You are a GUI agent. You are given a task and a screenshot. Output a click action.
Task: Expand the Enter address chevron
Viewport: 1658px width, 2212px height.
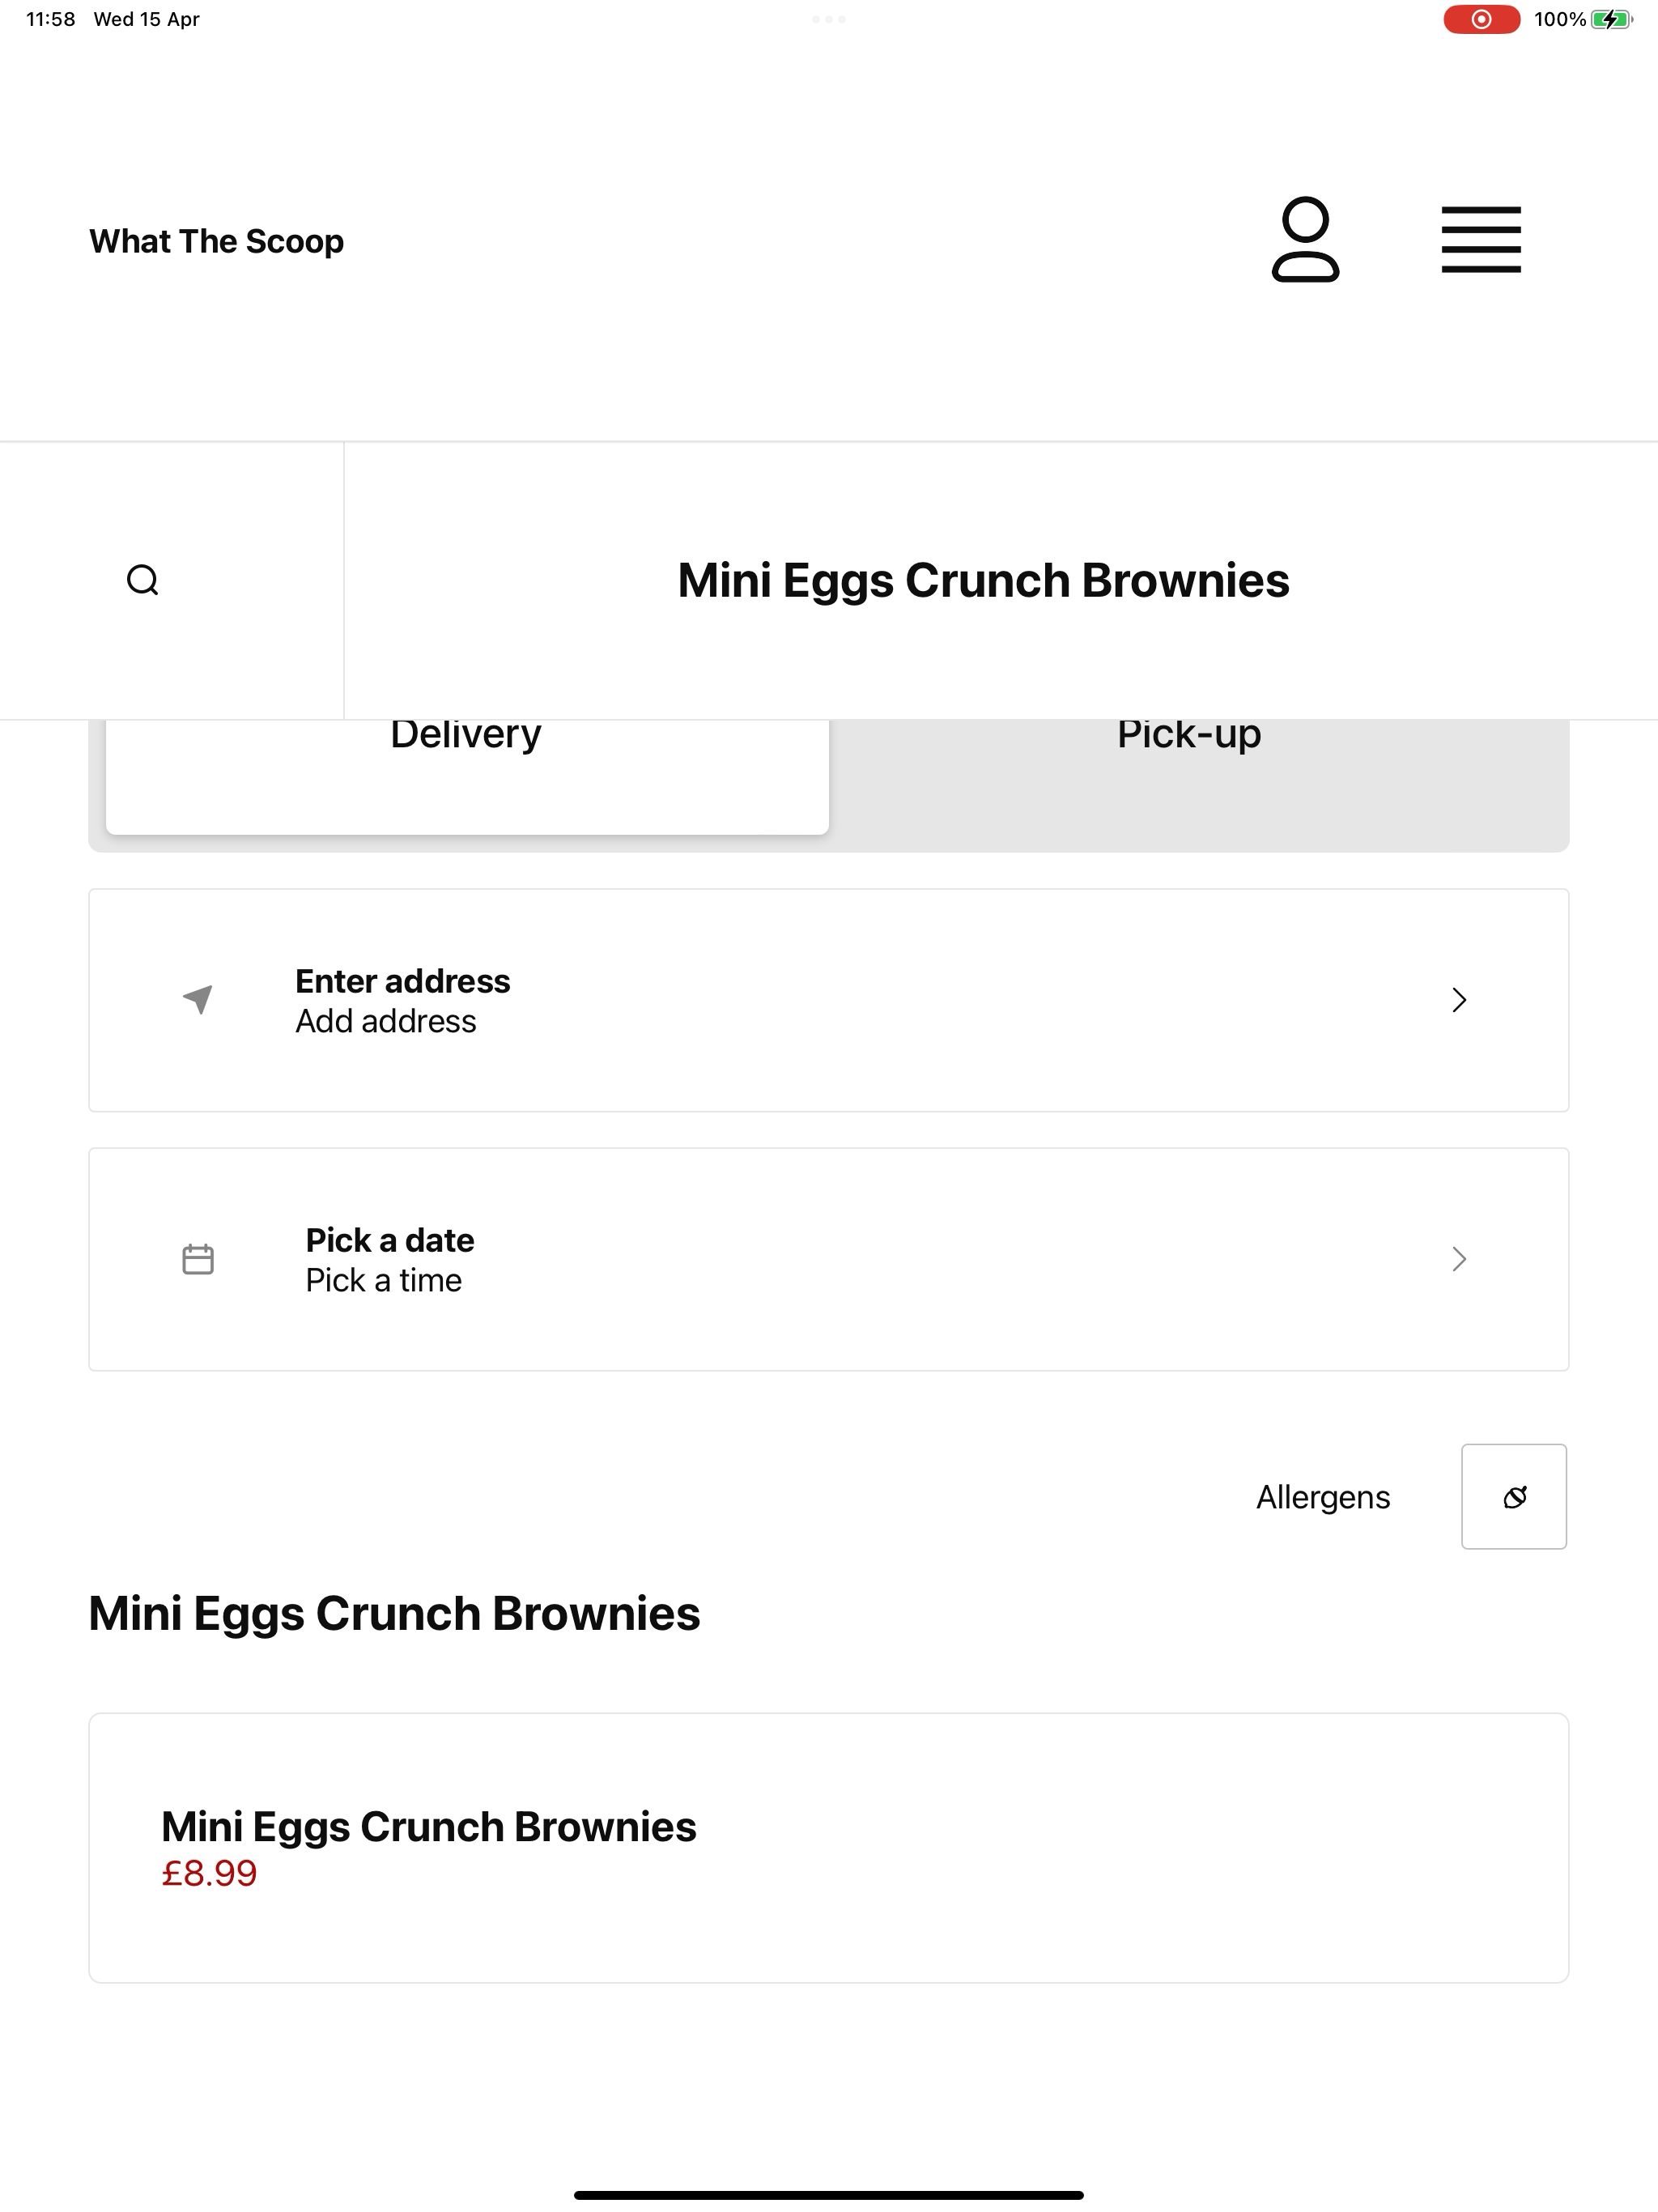[x=1459, y=1000]
